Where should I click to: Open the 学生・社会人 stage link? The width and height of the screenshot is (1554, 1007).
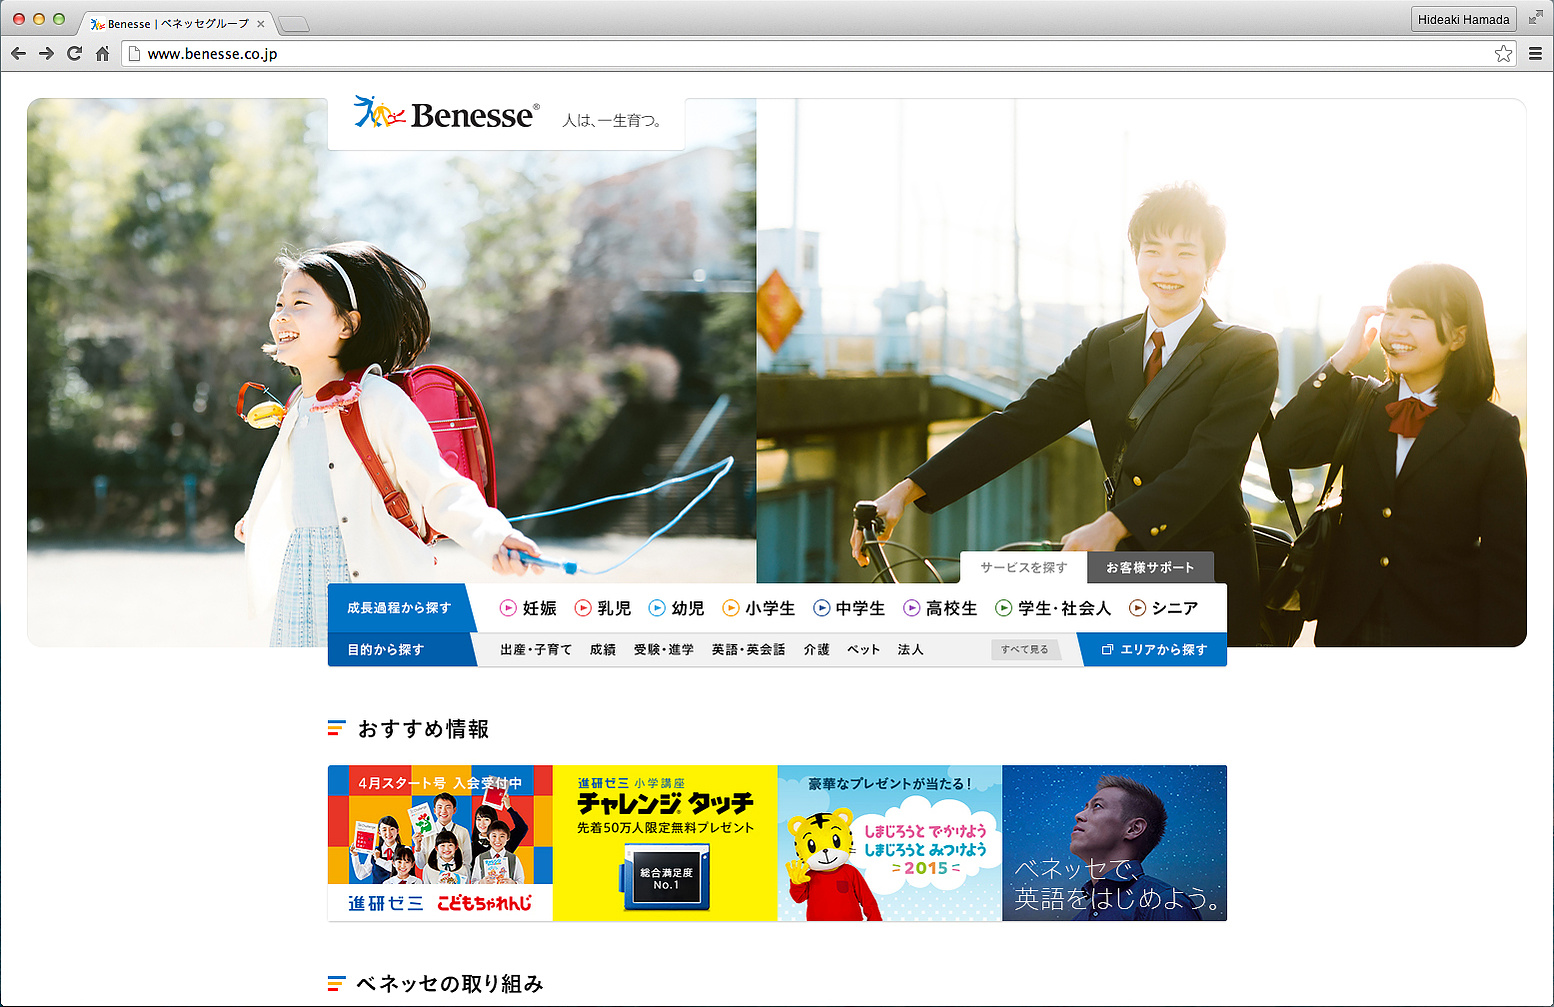click(1065, 608)
